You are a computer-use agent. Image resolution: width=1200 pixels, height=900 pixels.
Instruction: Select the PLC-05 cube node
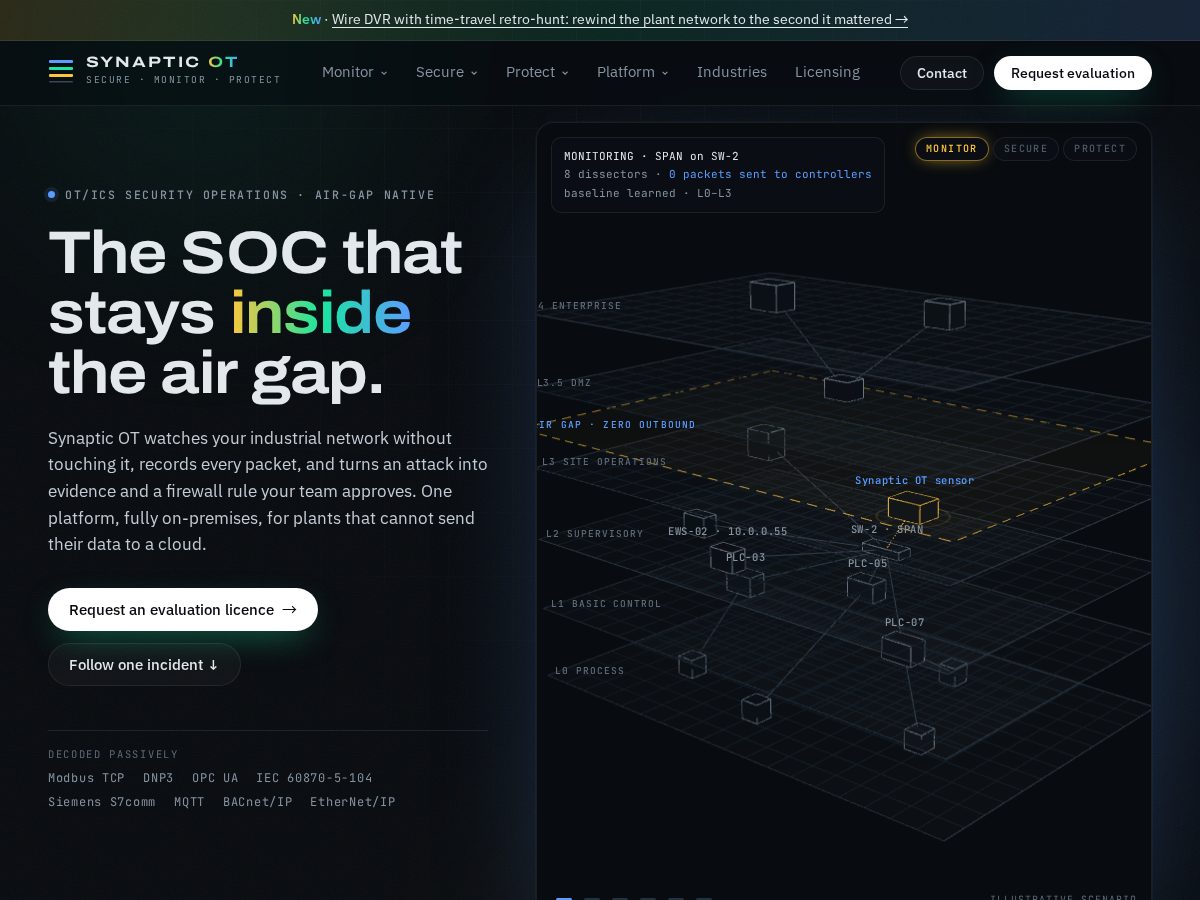866,587
